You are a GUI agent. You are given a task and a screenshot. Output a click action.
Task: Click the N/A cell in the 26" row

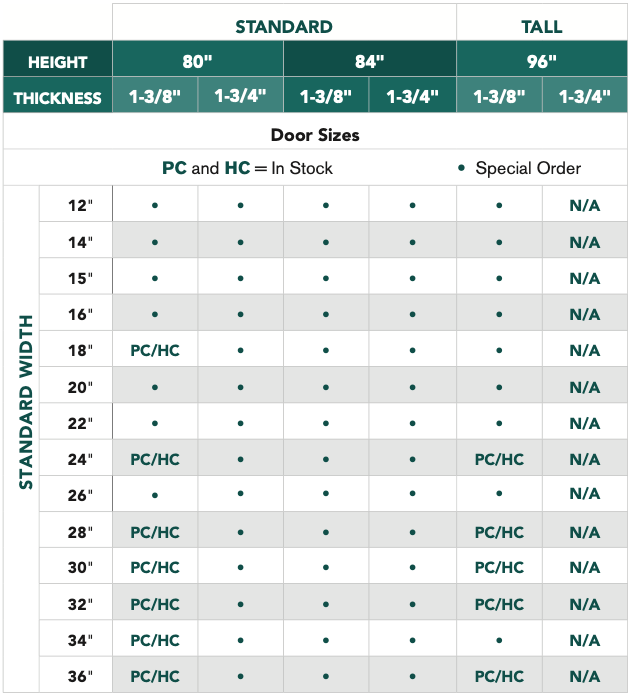pyautogui.click(x=585, y=495)
